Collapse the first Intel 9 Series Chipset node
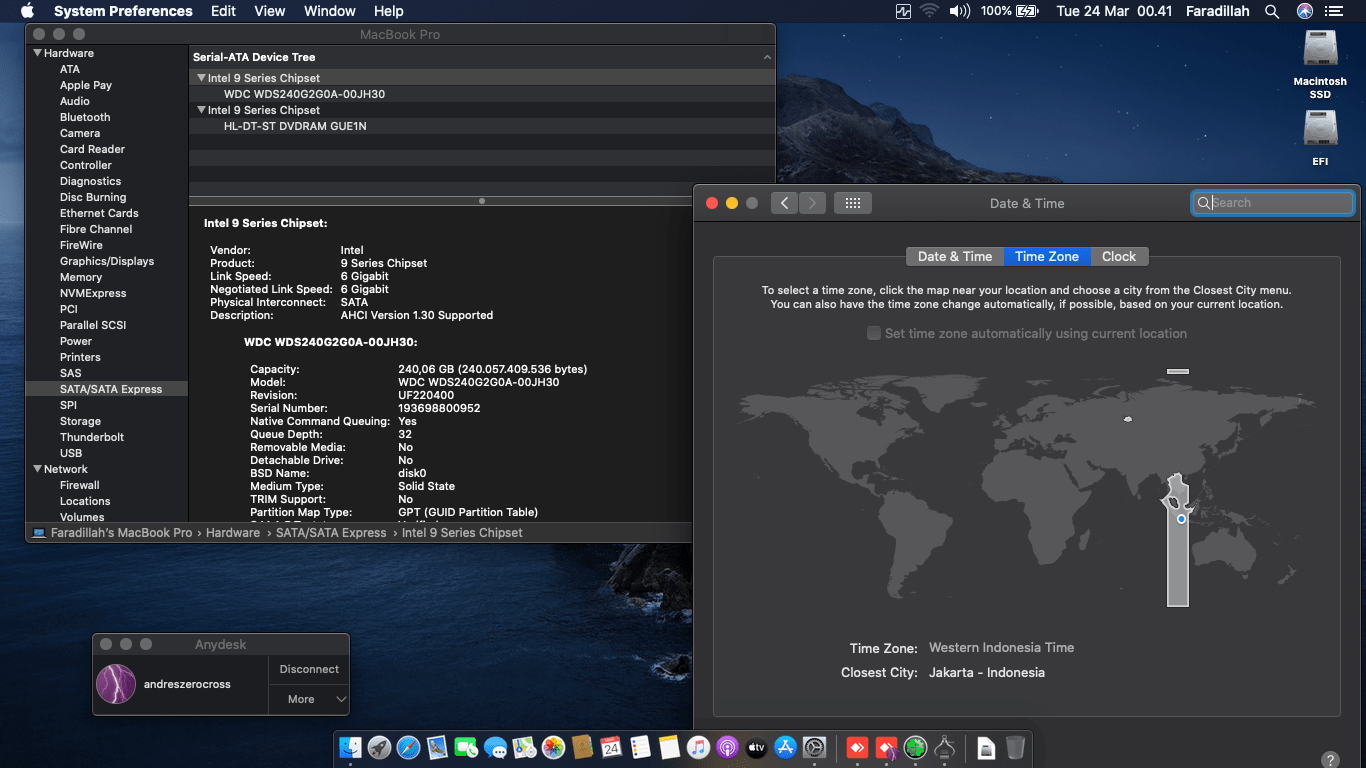 pos(200,78)
